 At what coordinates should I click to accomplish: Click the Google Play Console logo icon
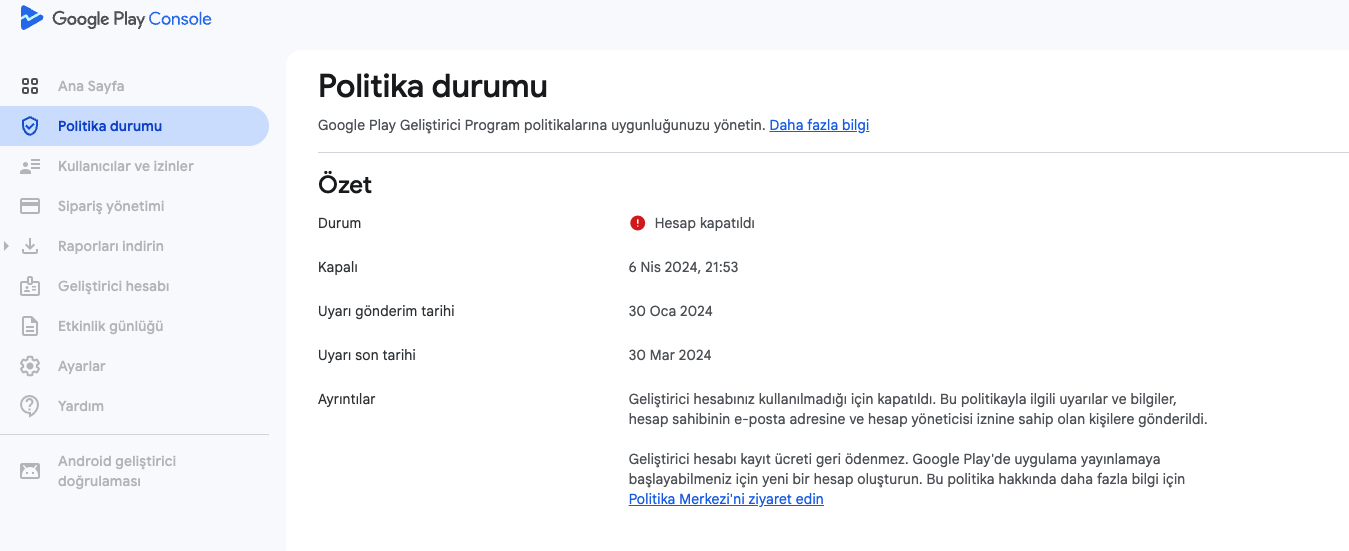tap(31, 18)
